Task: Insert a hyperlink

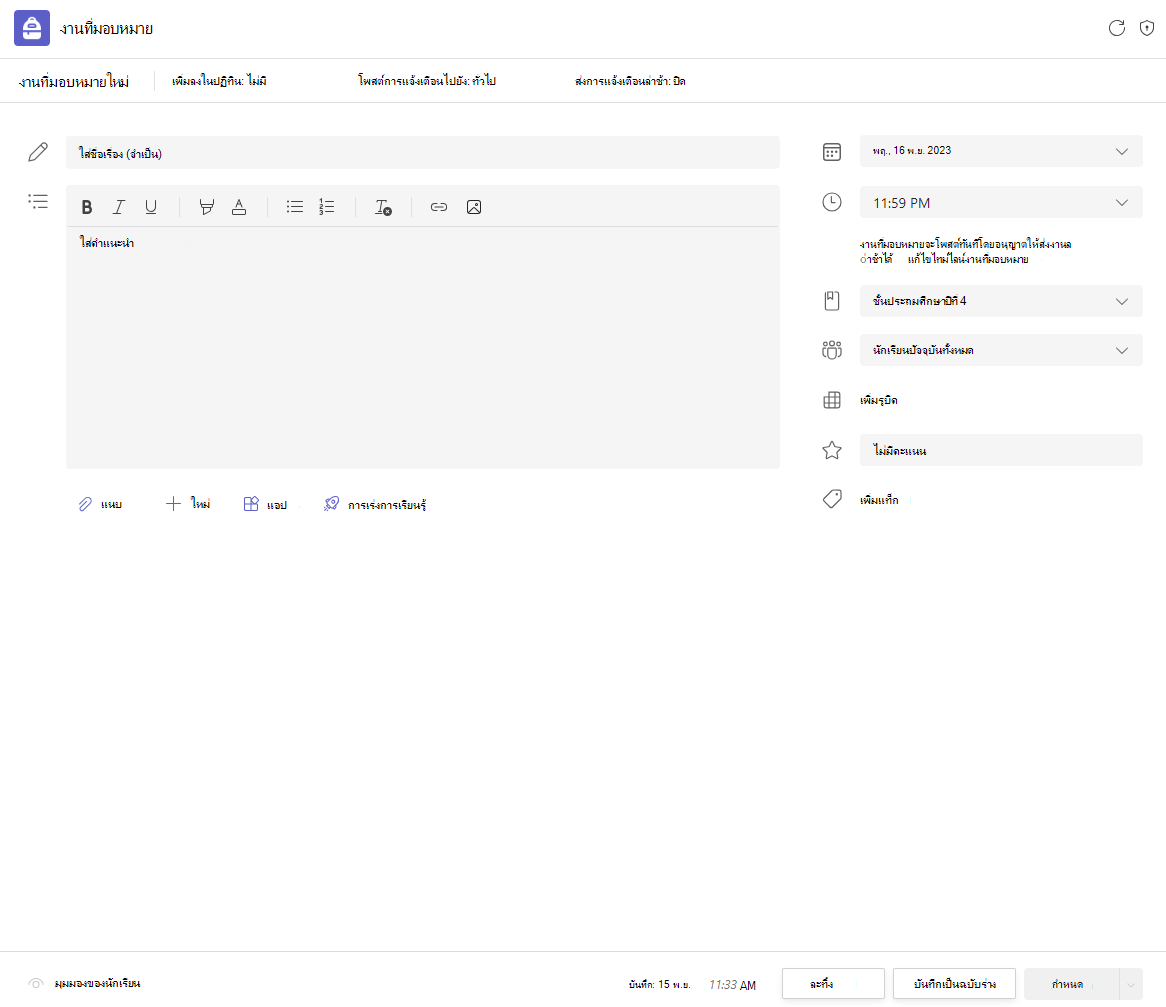Action: pos(439,207)
